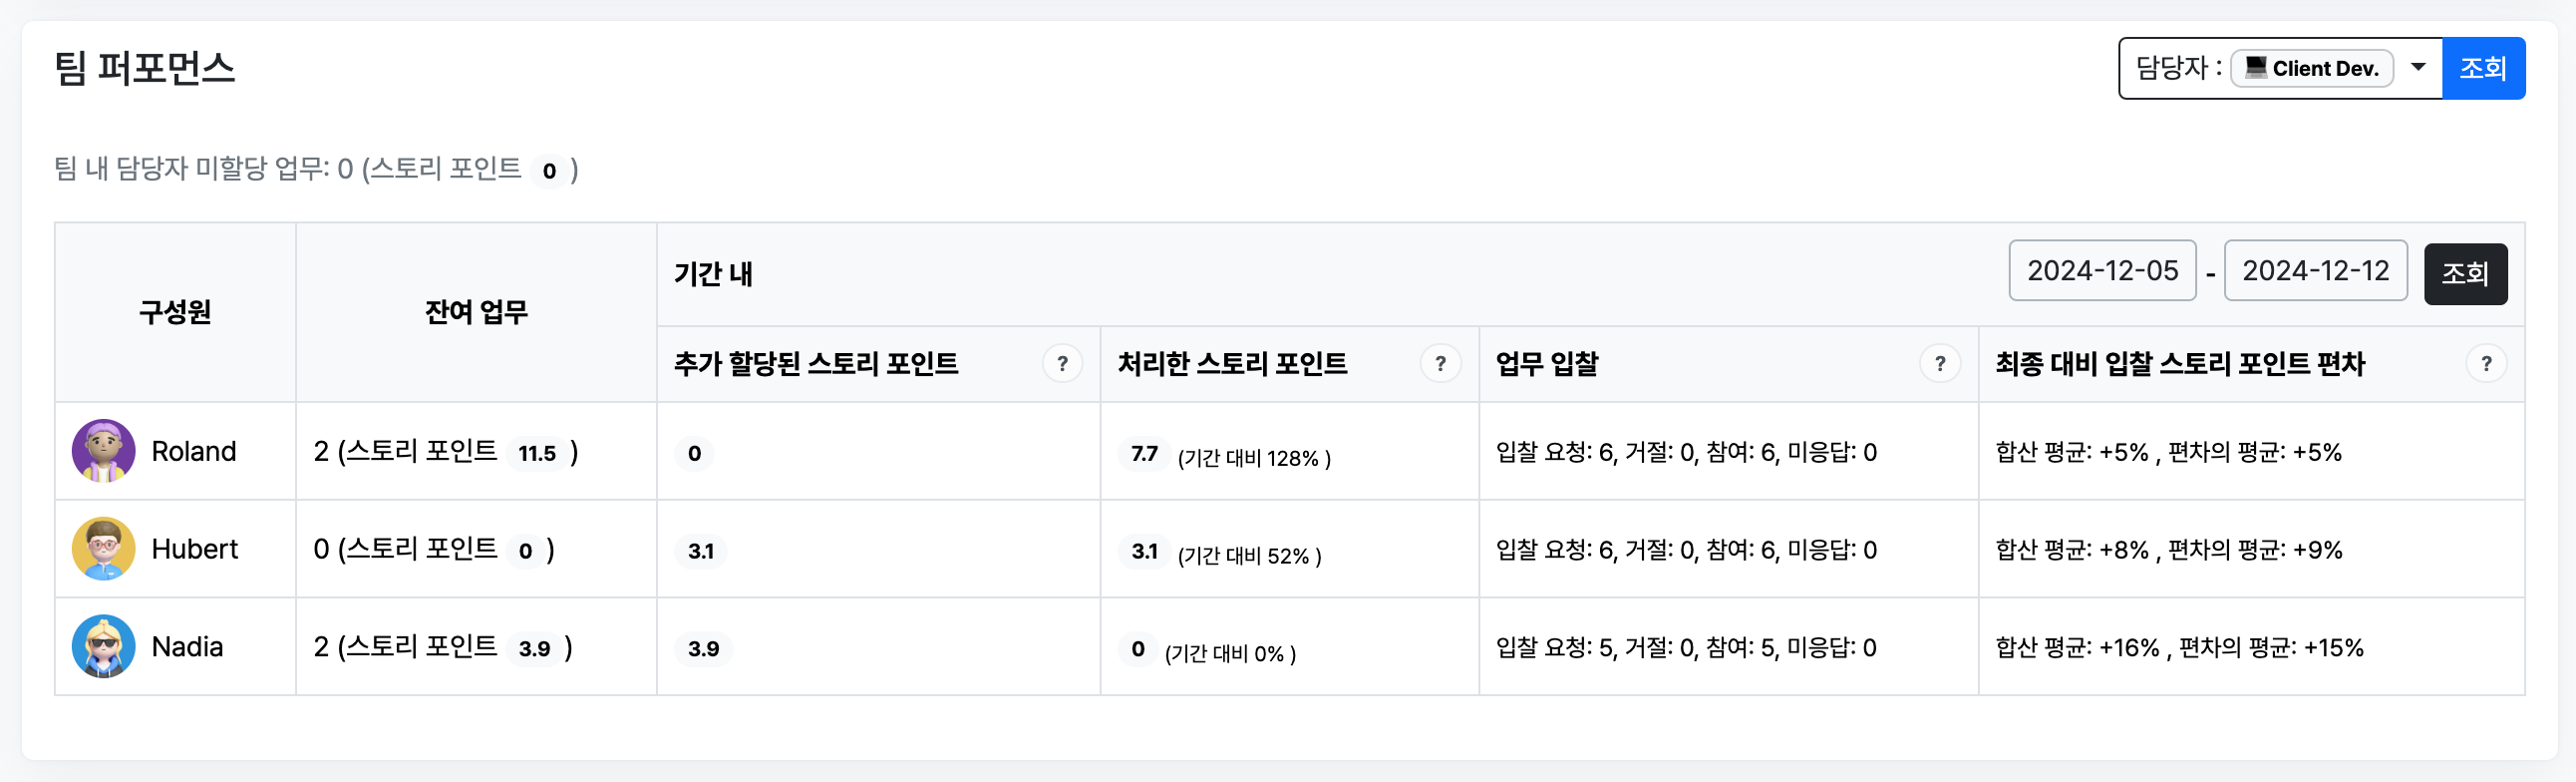2576x782 pixels.
Task: Click help icon beside 추가 할당된 스토리 포인트
Action: [x=1062, y=363]
